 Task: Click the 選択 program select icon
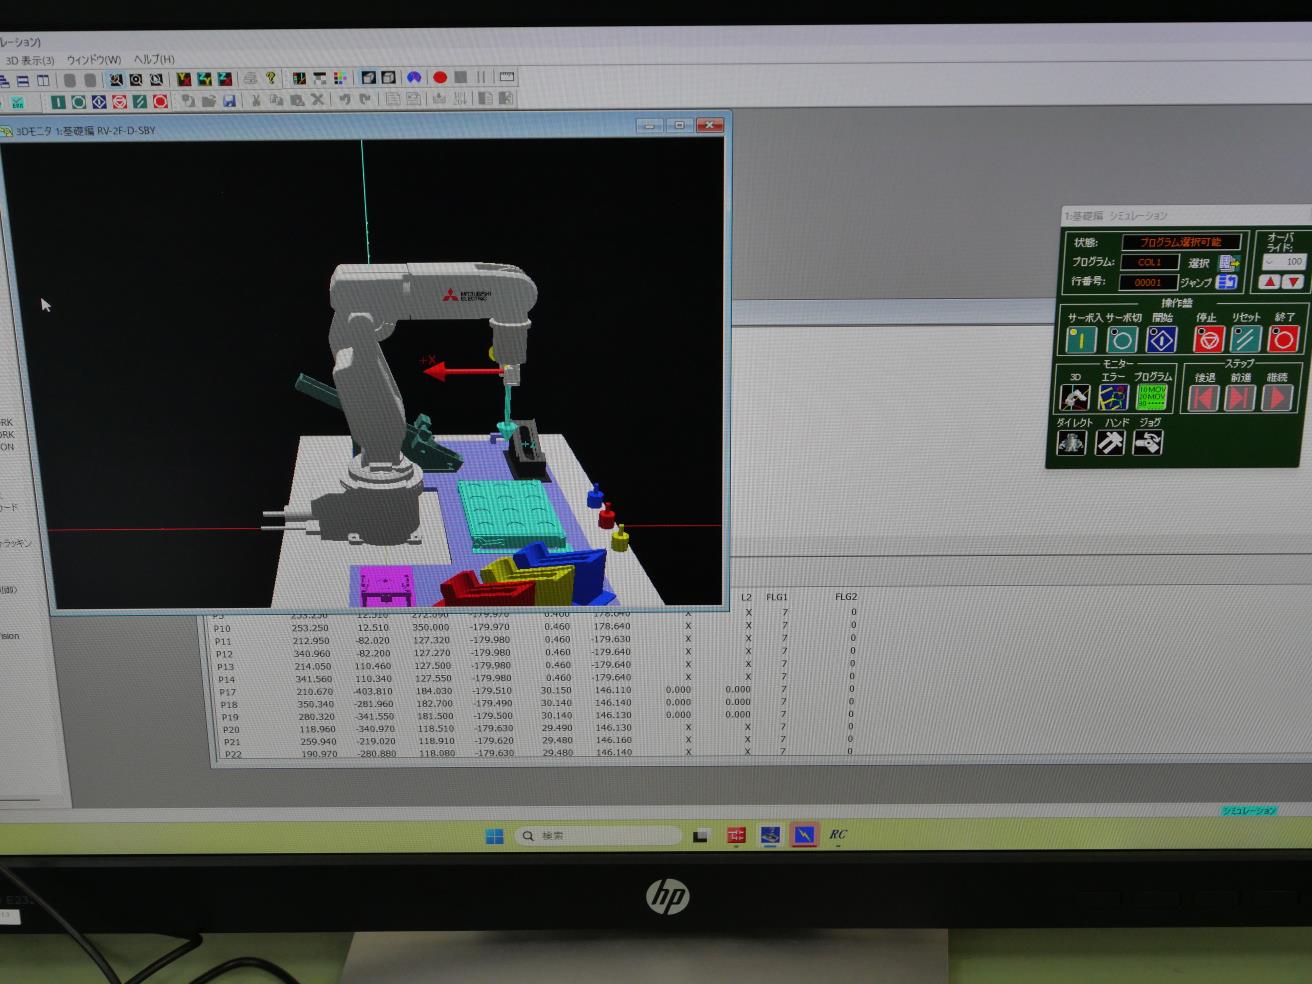pyautogui.click(x=1228, y=263)
